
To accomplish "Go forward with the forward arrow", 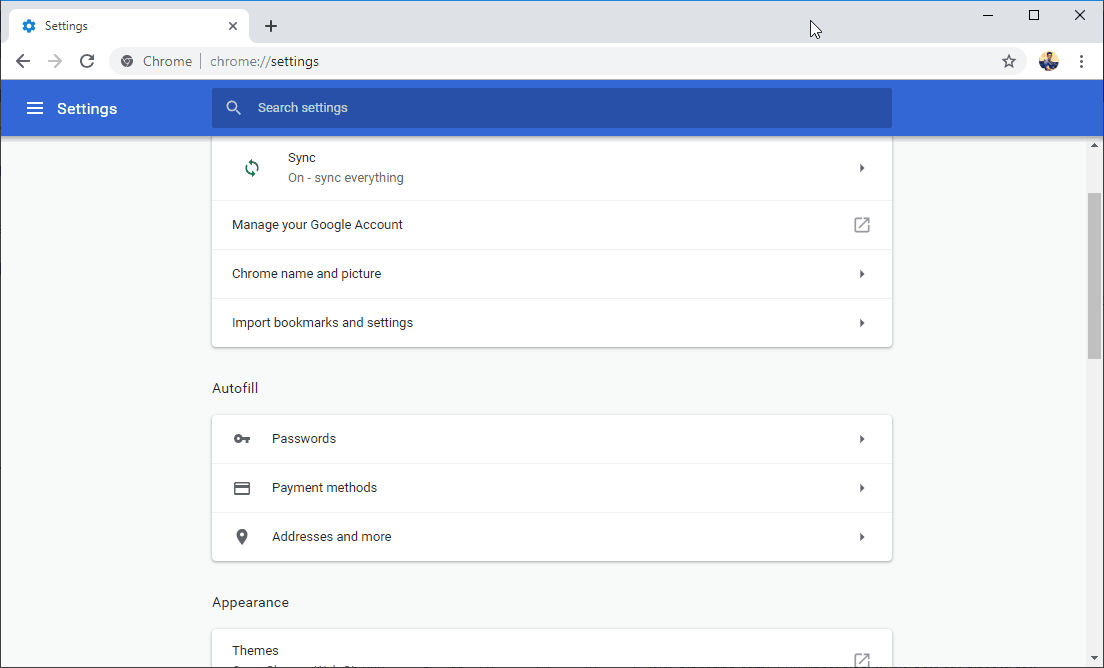I will point(55,61).
